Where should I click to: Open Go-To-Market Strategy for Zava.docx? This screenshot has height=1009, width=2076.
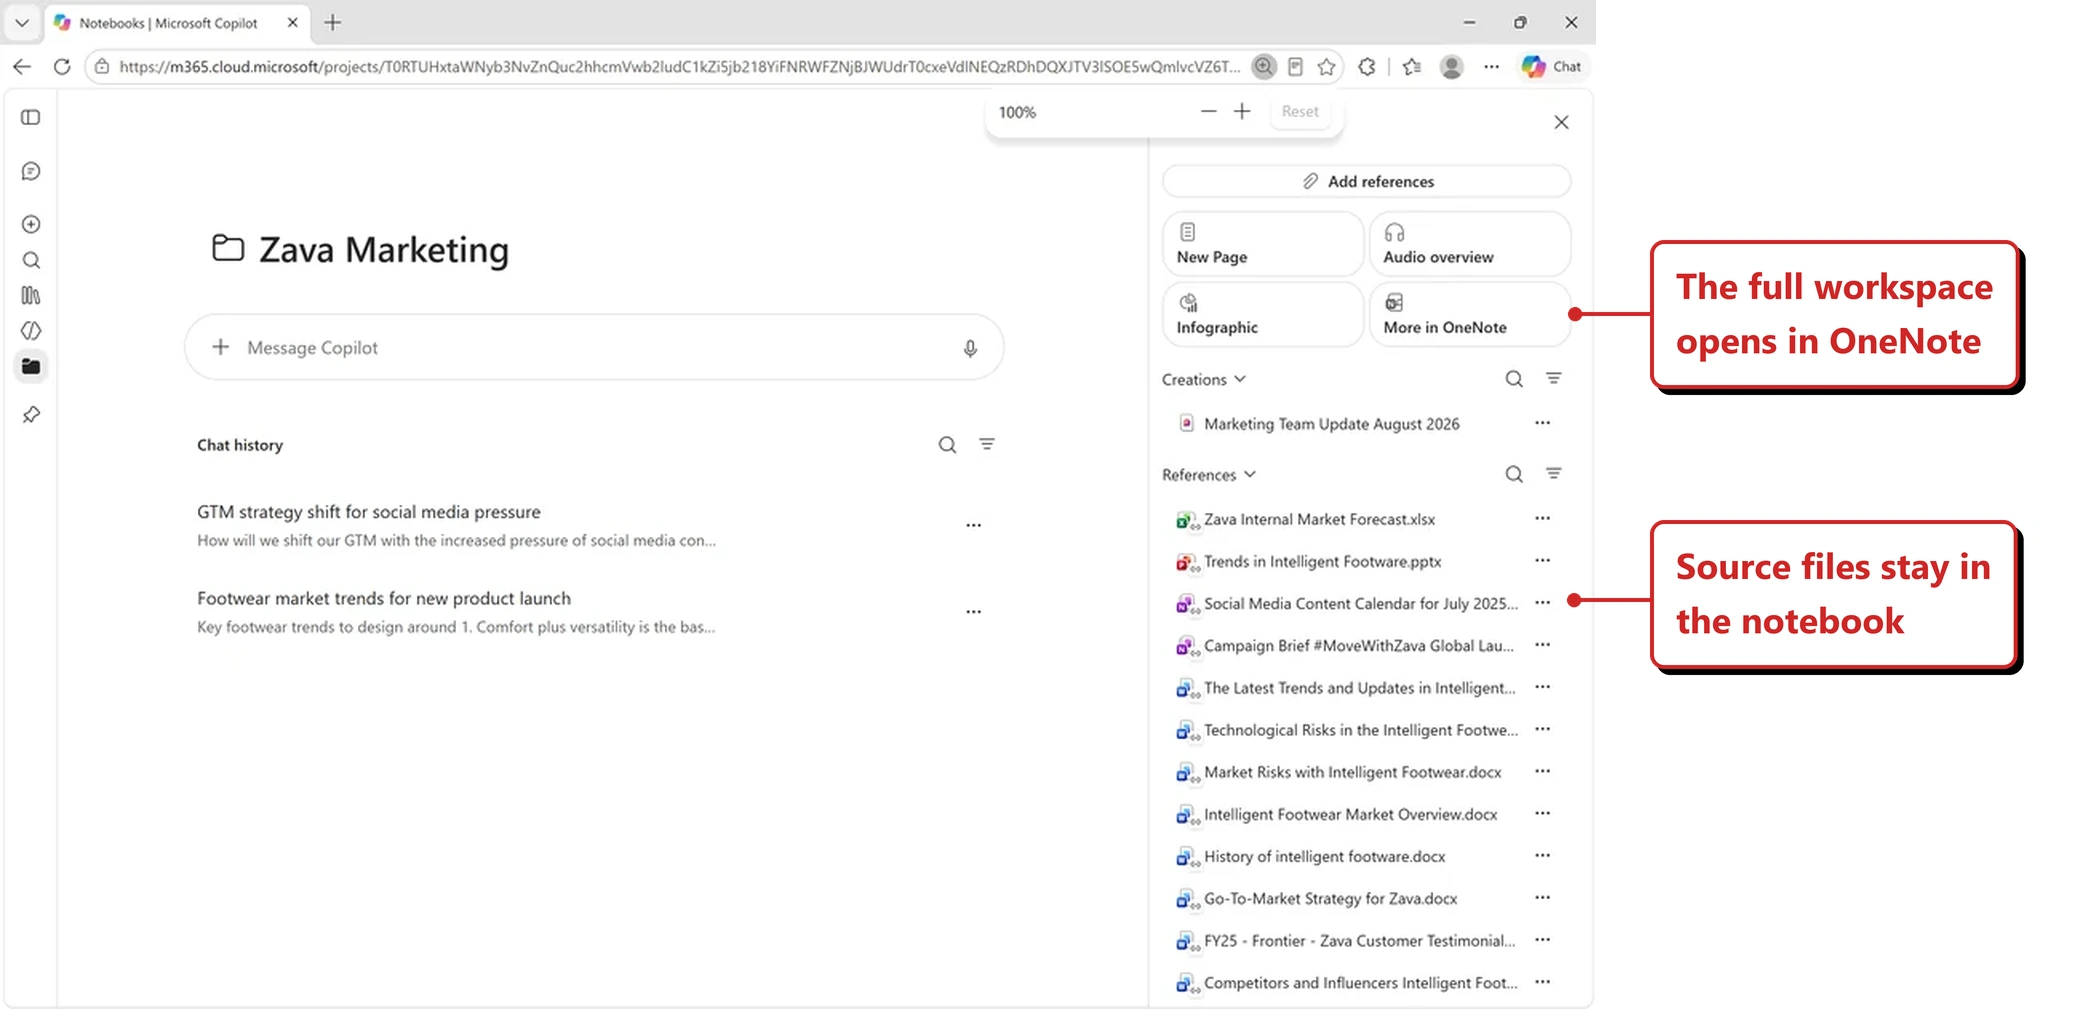[1330, 899]
